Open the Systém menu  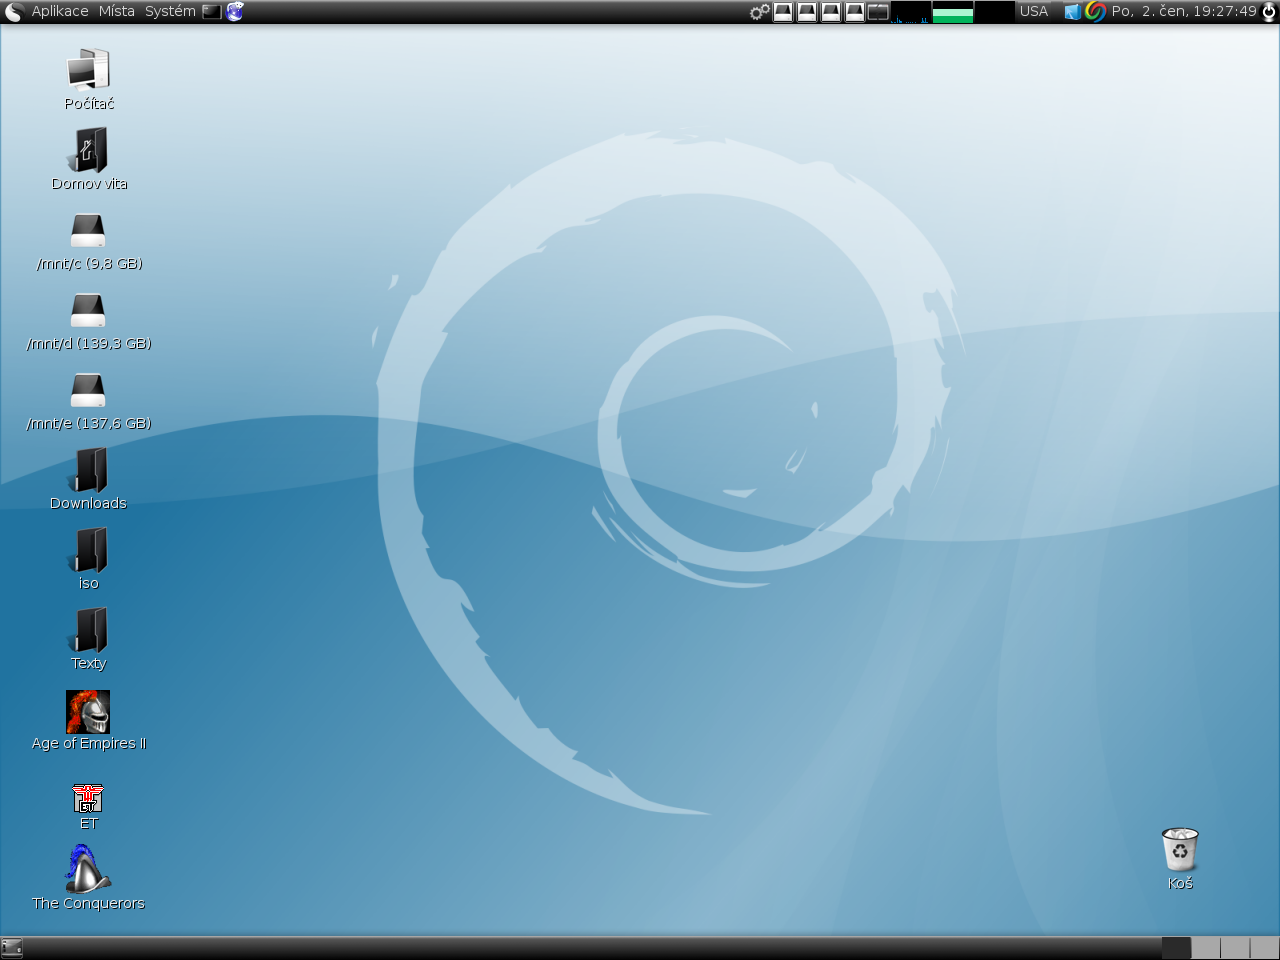170,12
